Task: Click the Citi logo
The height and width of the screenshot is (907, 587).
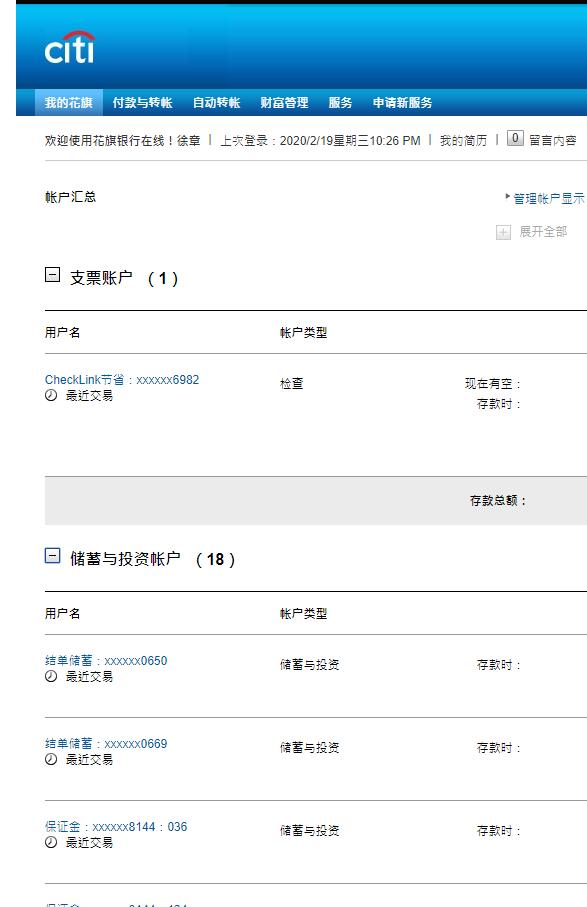Action: 70,47
